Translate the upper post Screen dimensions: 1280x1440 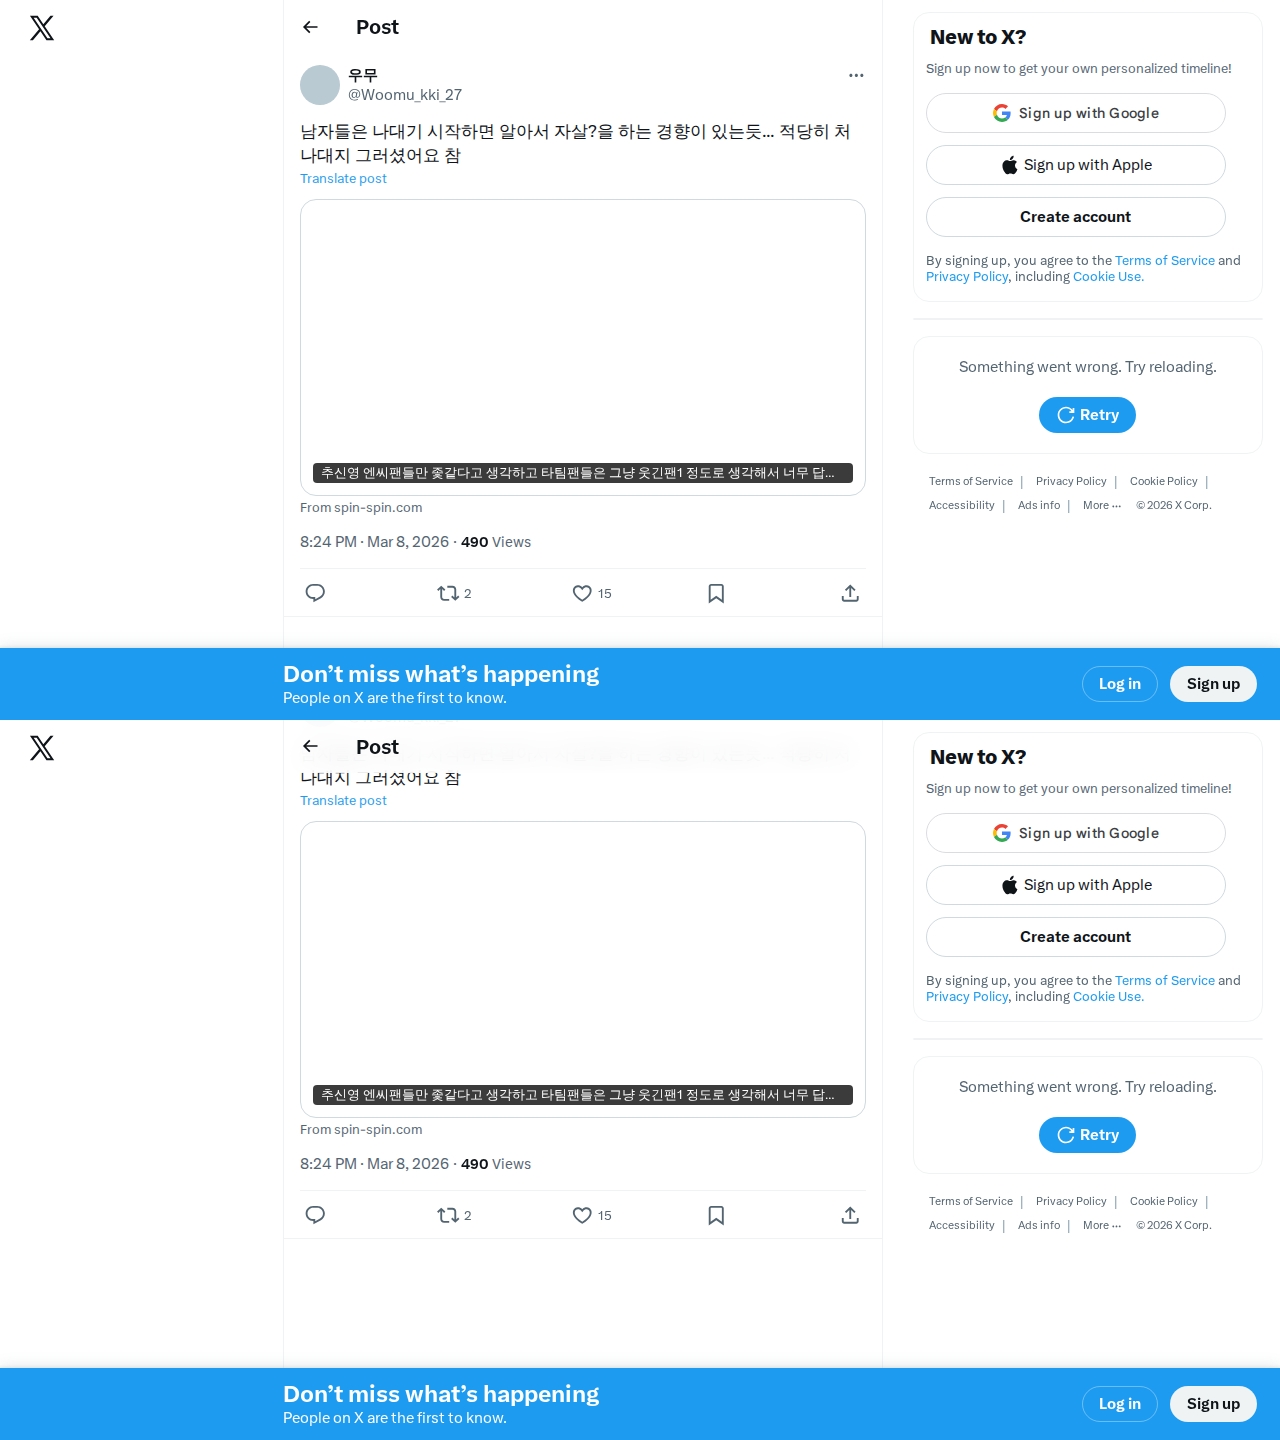click(343, 178)
